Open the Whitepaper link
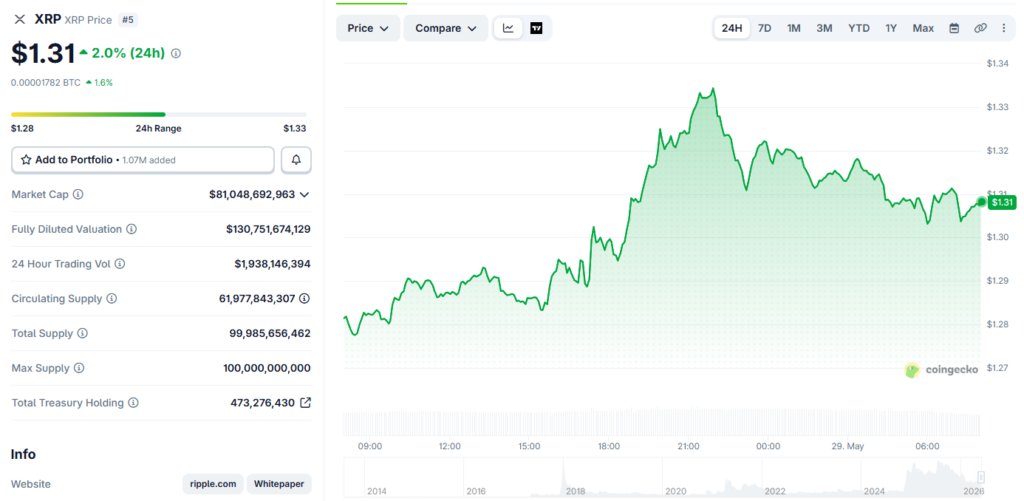This screenshot has width=1024, height=501. point(279,484)
